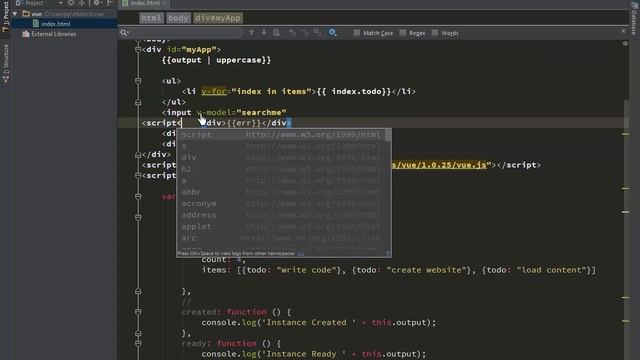The height and width of the screenshot is (360, 640).
Task: Click scroll-from-source icon in Project panel
Action: coord(71,3)
